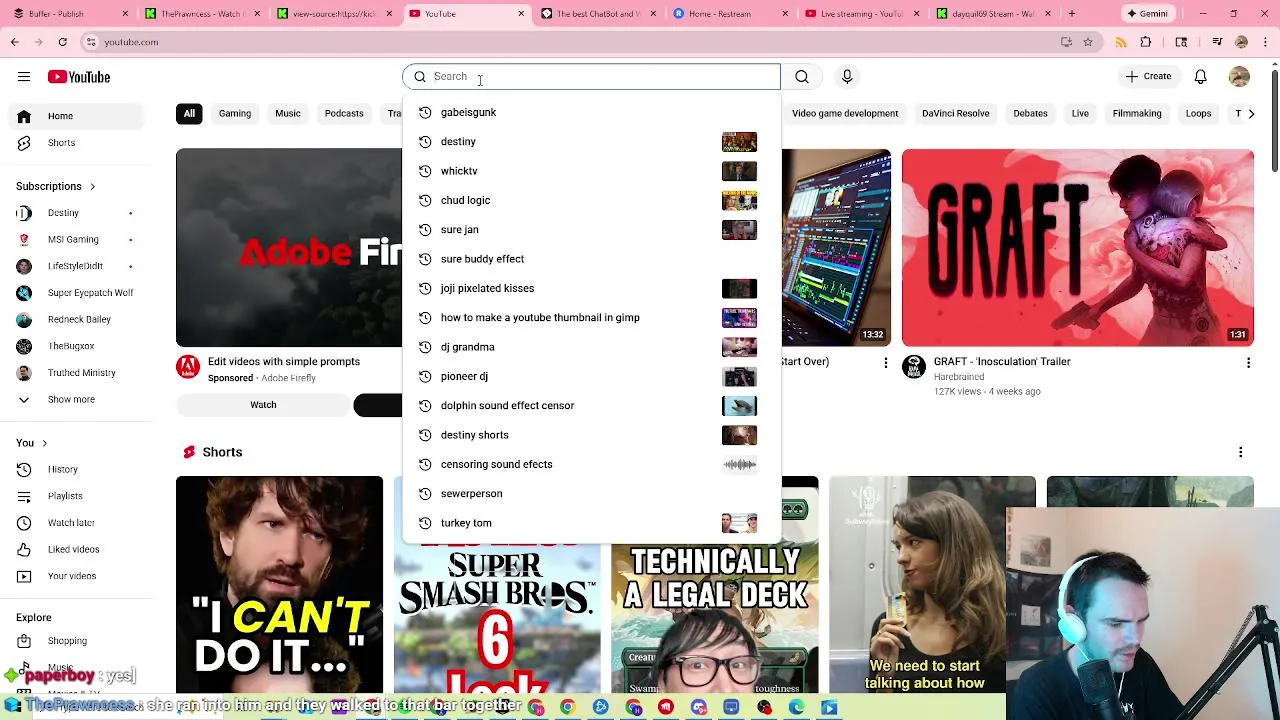1280x720 pixels.
Task: Open the Destiny subscription channel
Action: point(76,213)
